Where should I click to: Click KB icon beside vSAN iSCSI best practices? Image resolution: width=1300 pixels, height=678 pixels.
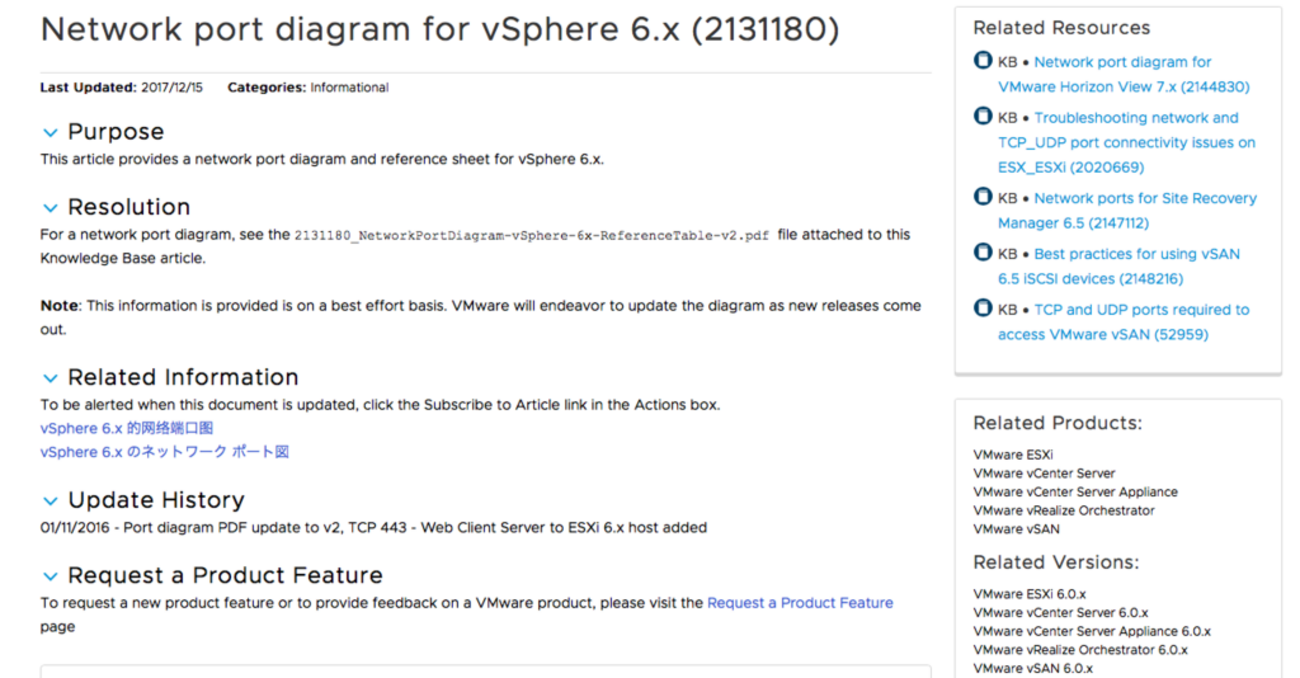pyautogui.click(x=983, y=253)
